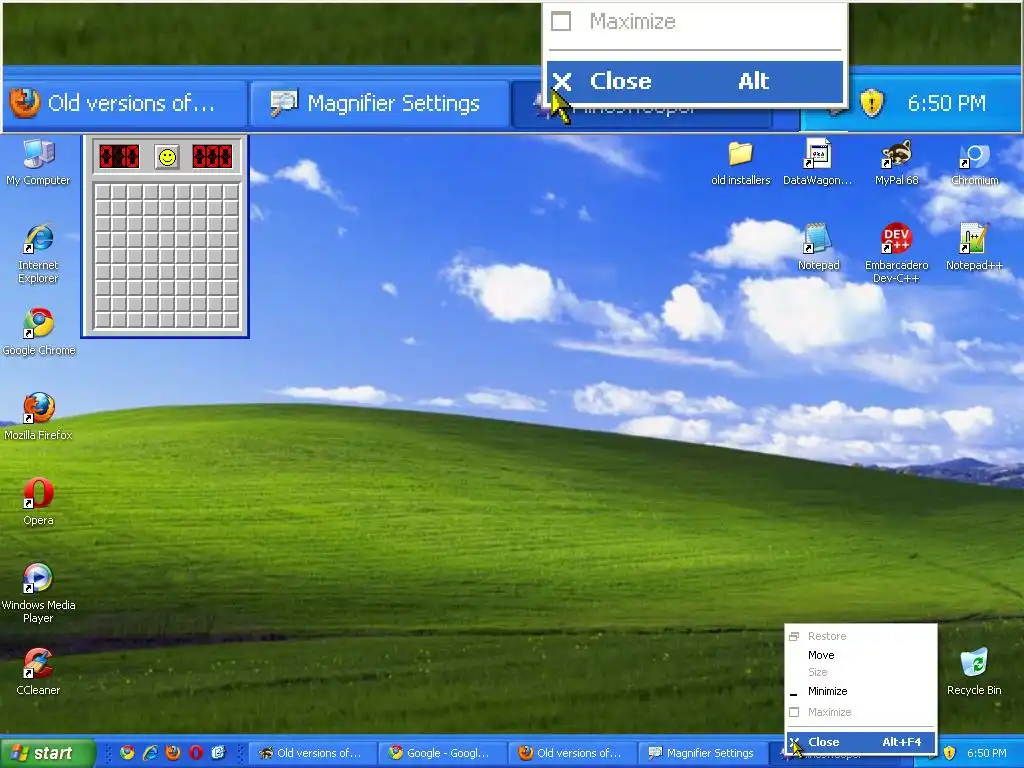
Task: Click the security shield icon in system tray
Action: (949, 753)
